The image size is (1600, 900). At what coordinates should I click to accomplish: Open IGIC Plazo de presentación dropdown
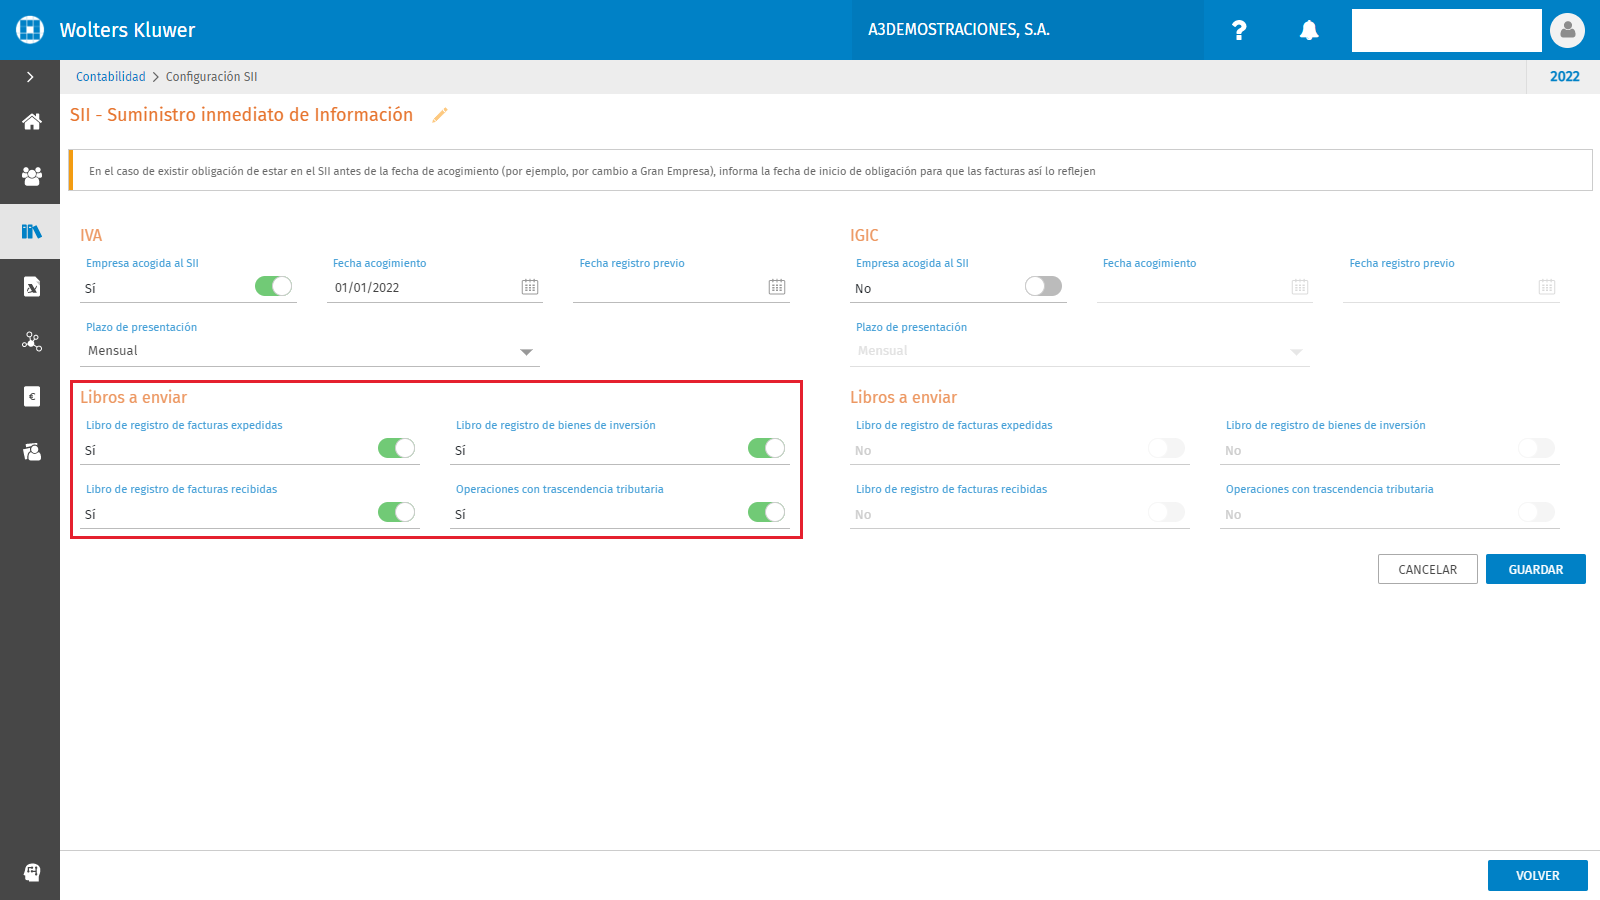click(x=1080, y=351)
